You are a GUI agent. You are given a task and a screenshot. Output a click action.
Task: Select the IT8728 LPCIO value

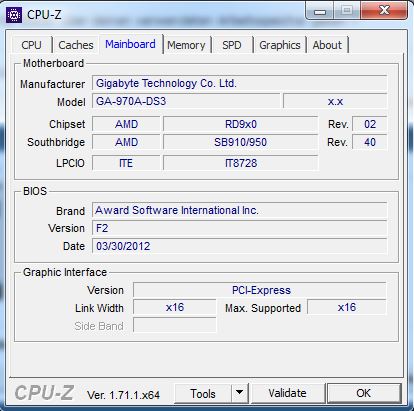(241, 163)
